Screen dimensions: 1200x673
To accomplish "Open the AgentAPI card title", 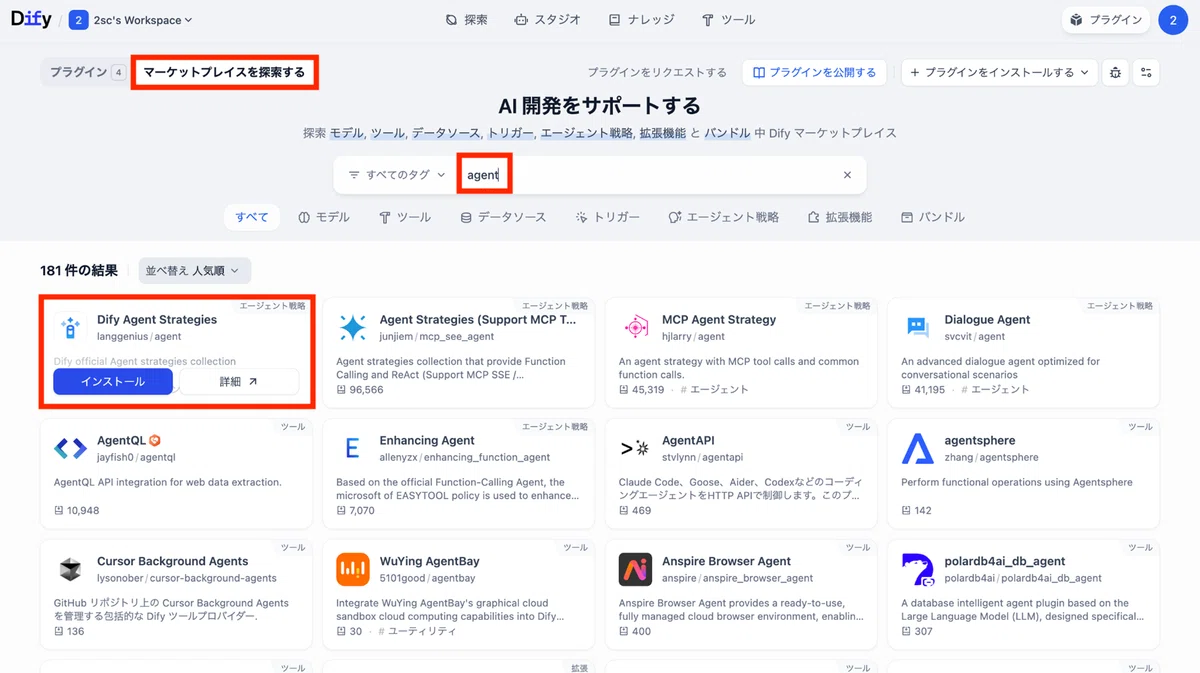I will (x=688, y=440).
